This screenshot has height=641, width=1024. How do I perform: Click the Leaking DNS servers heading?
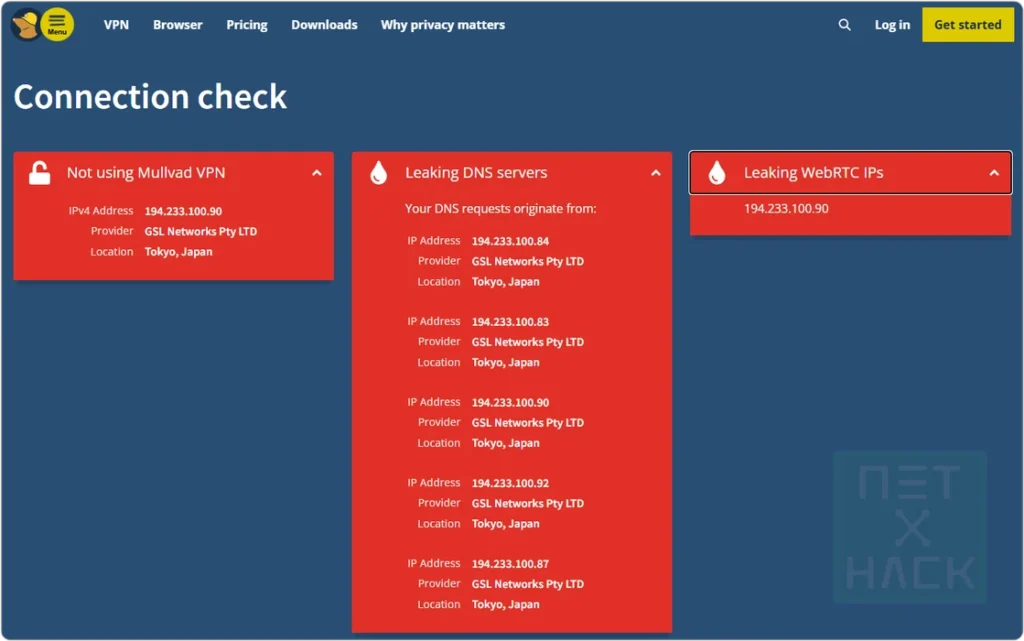pyautogui.click(x=476, y=172)
